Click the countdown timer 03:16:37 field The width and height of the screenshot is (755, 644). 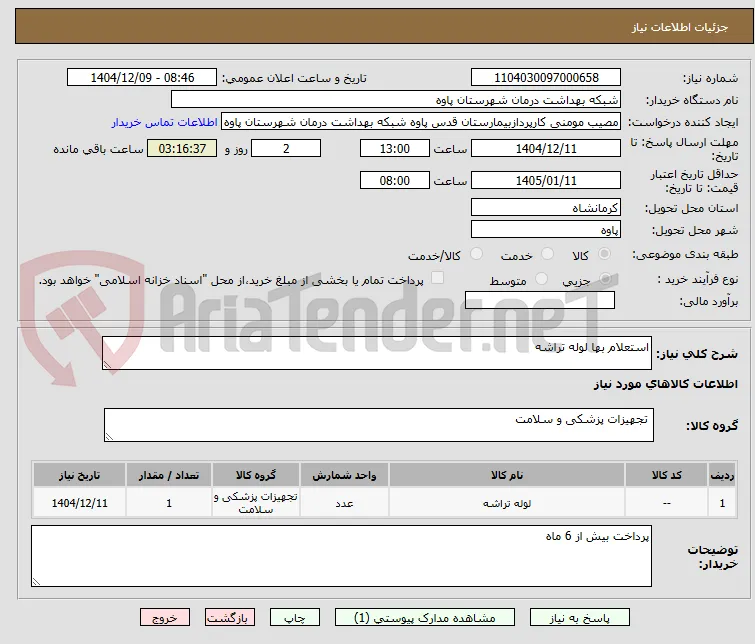coord(182,148)
